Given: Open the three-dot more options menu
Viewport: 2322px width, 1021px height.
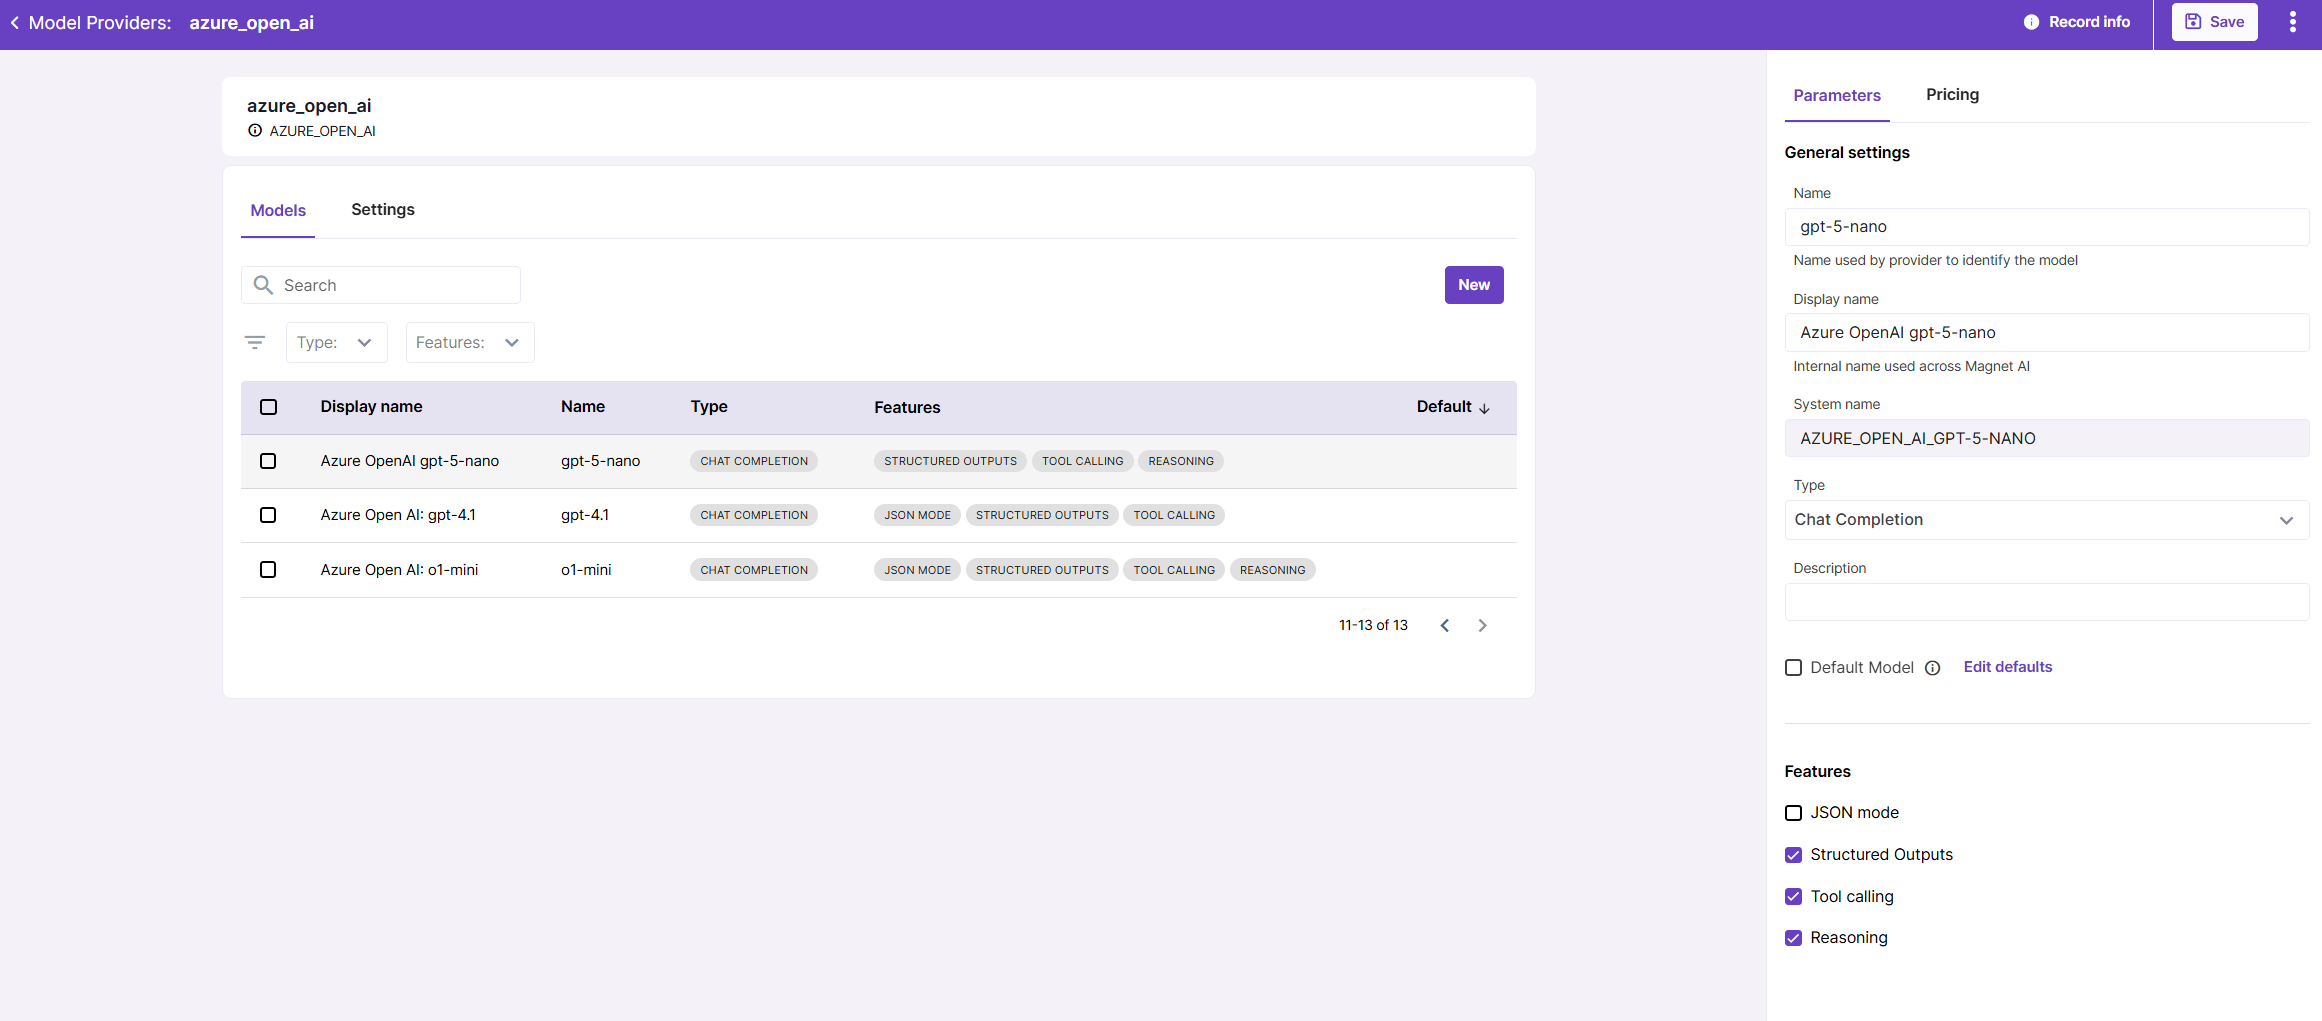Looking at the screenshot, I should [2292, 22].
